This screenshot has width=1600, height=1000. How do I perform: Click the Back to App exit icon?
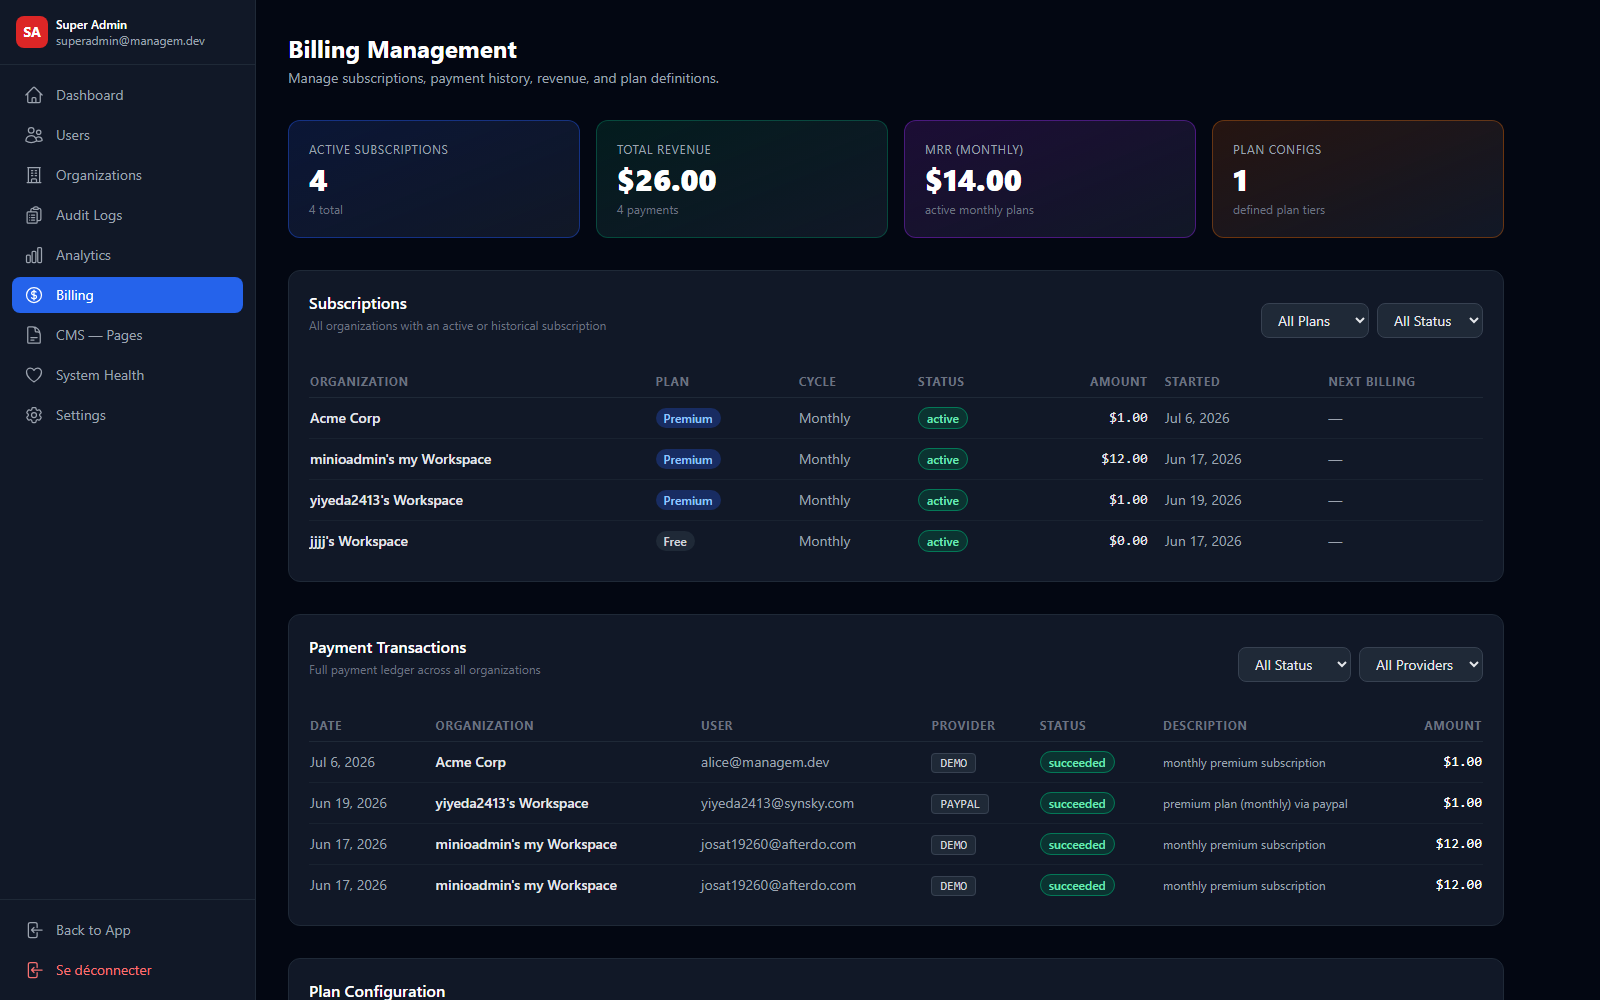click(x=34, y=930)
